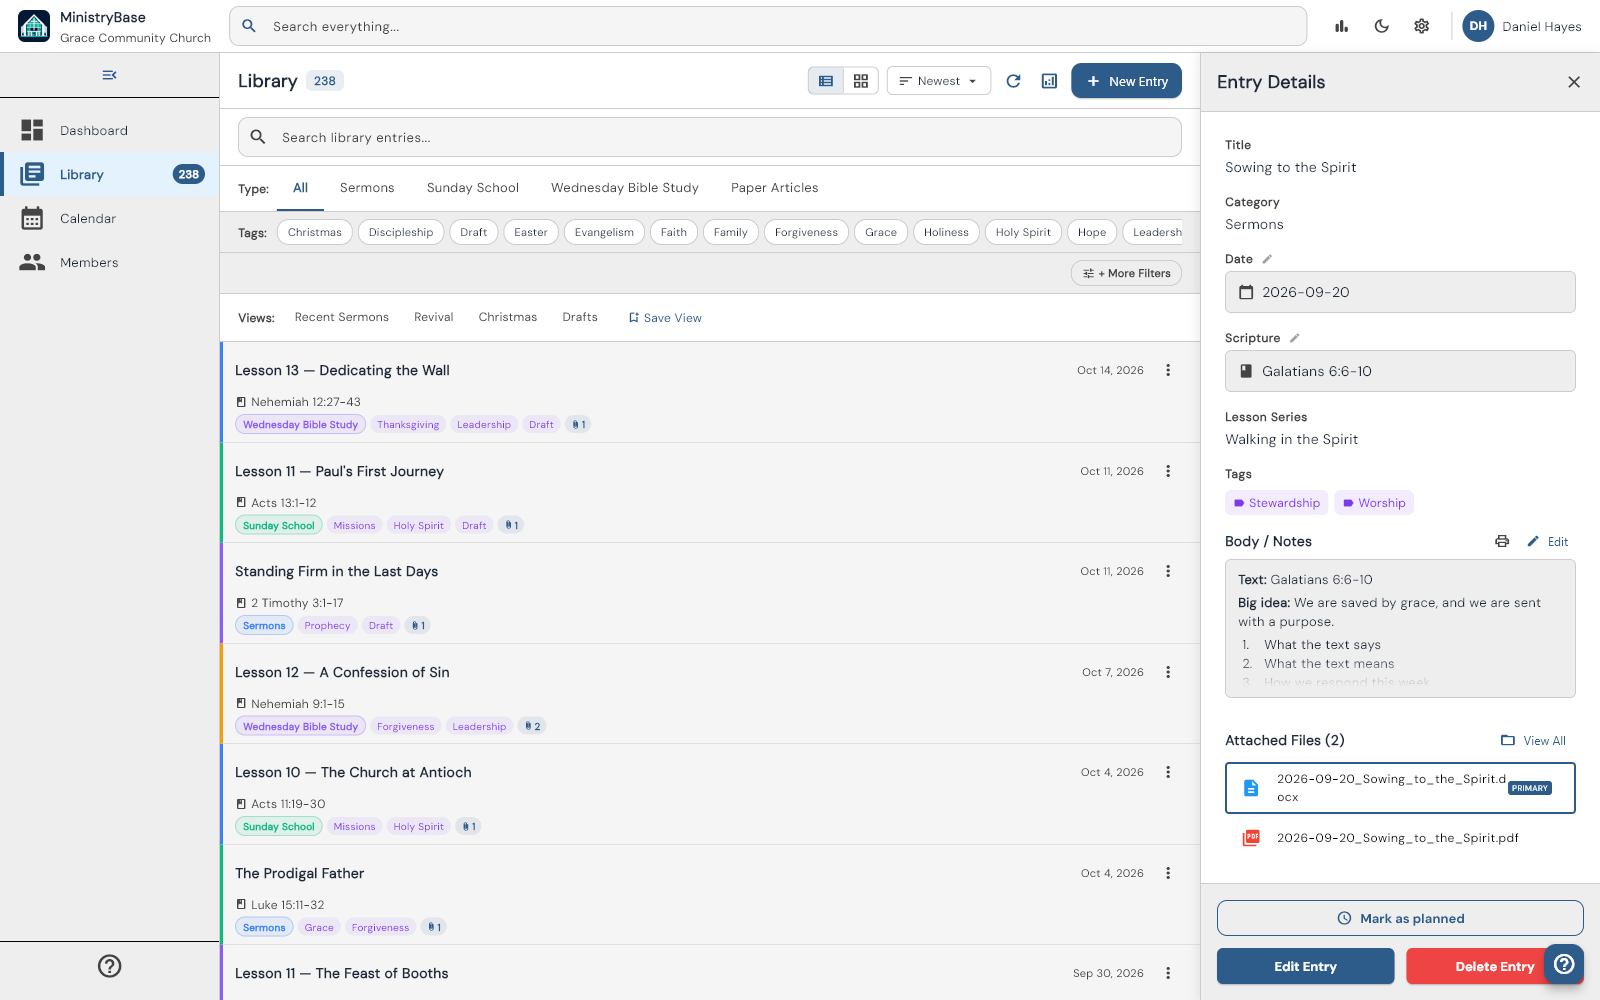1600x1000 pixels.
Task: Collapse the sidebar menu icon
Action: pyautogui.click(x=110, y=75)
